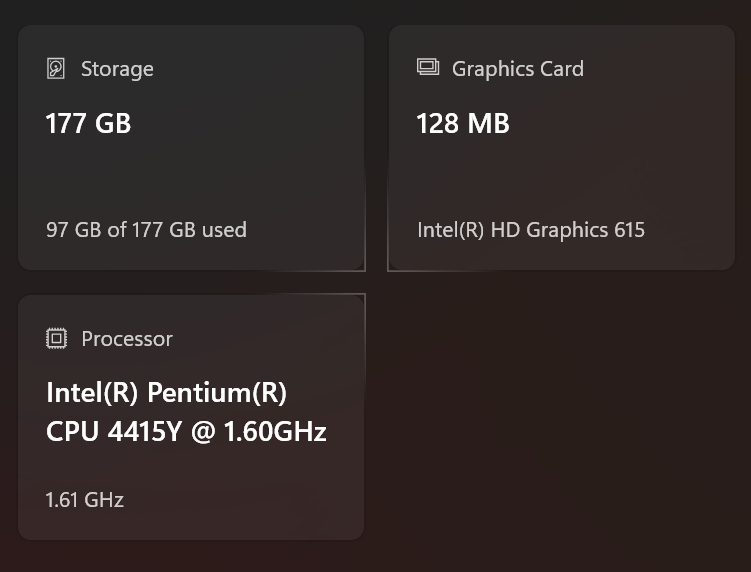Click the 97 GB of 177 GB used text
This screenshot has width=751, height=572.
tap(146, 230)
